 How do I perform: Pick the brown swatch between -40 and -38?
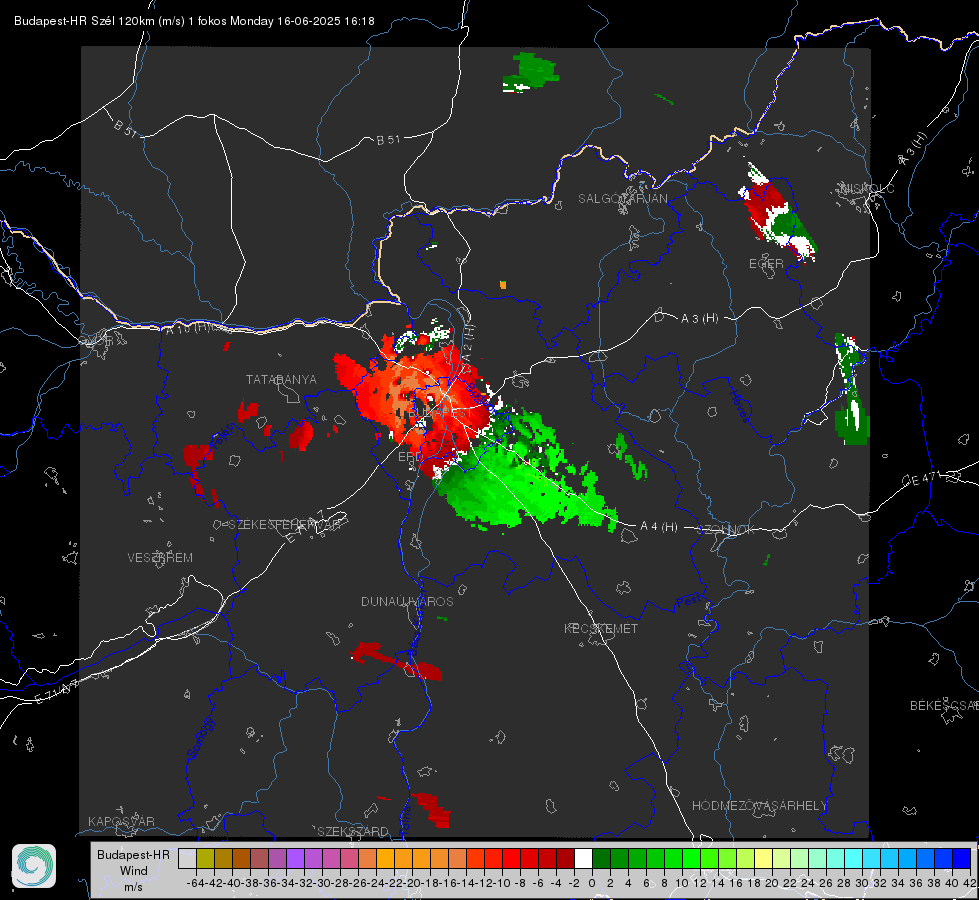[241, 858]
